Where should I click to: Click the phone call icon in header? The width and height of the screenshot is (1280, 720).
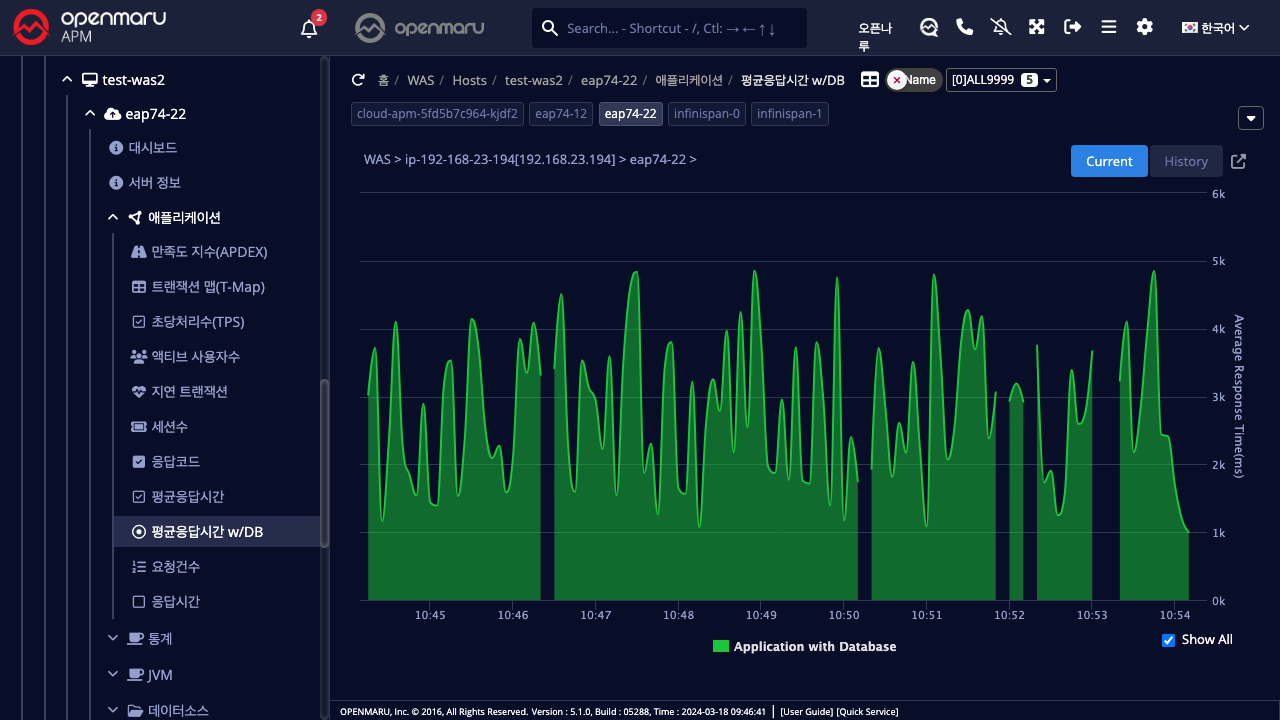point(965,27)
